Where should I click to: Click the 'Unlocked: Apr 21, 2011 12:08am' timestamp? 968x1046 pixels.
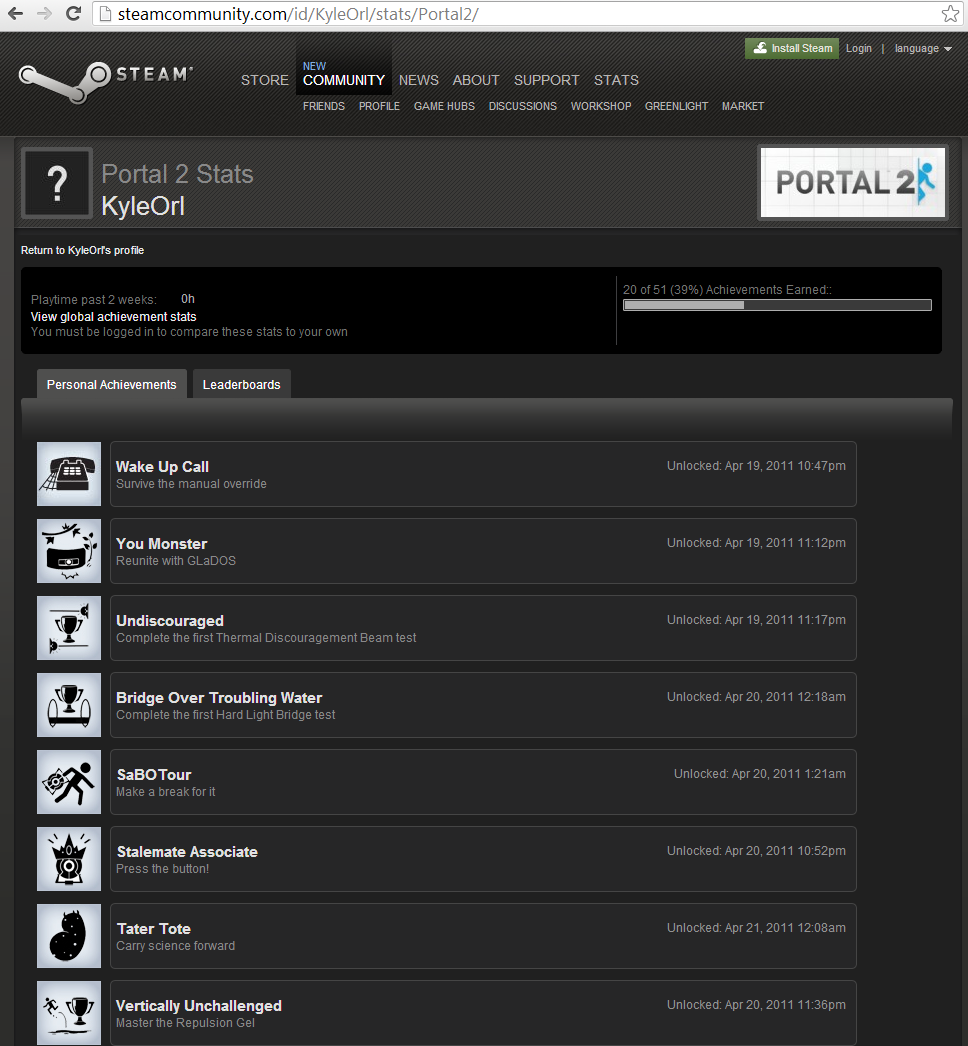(757, 928)
